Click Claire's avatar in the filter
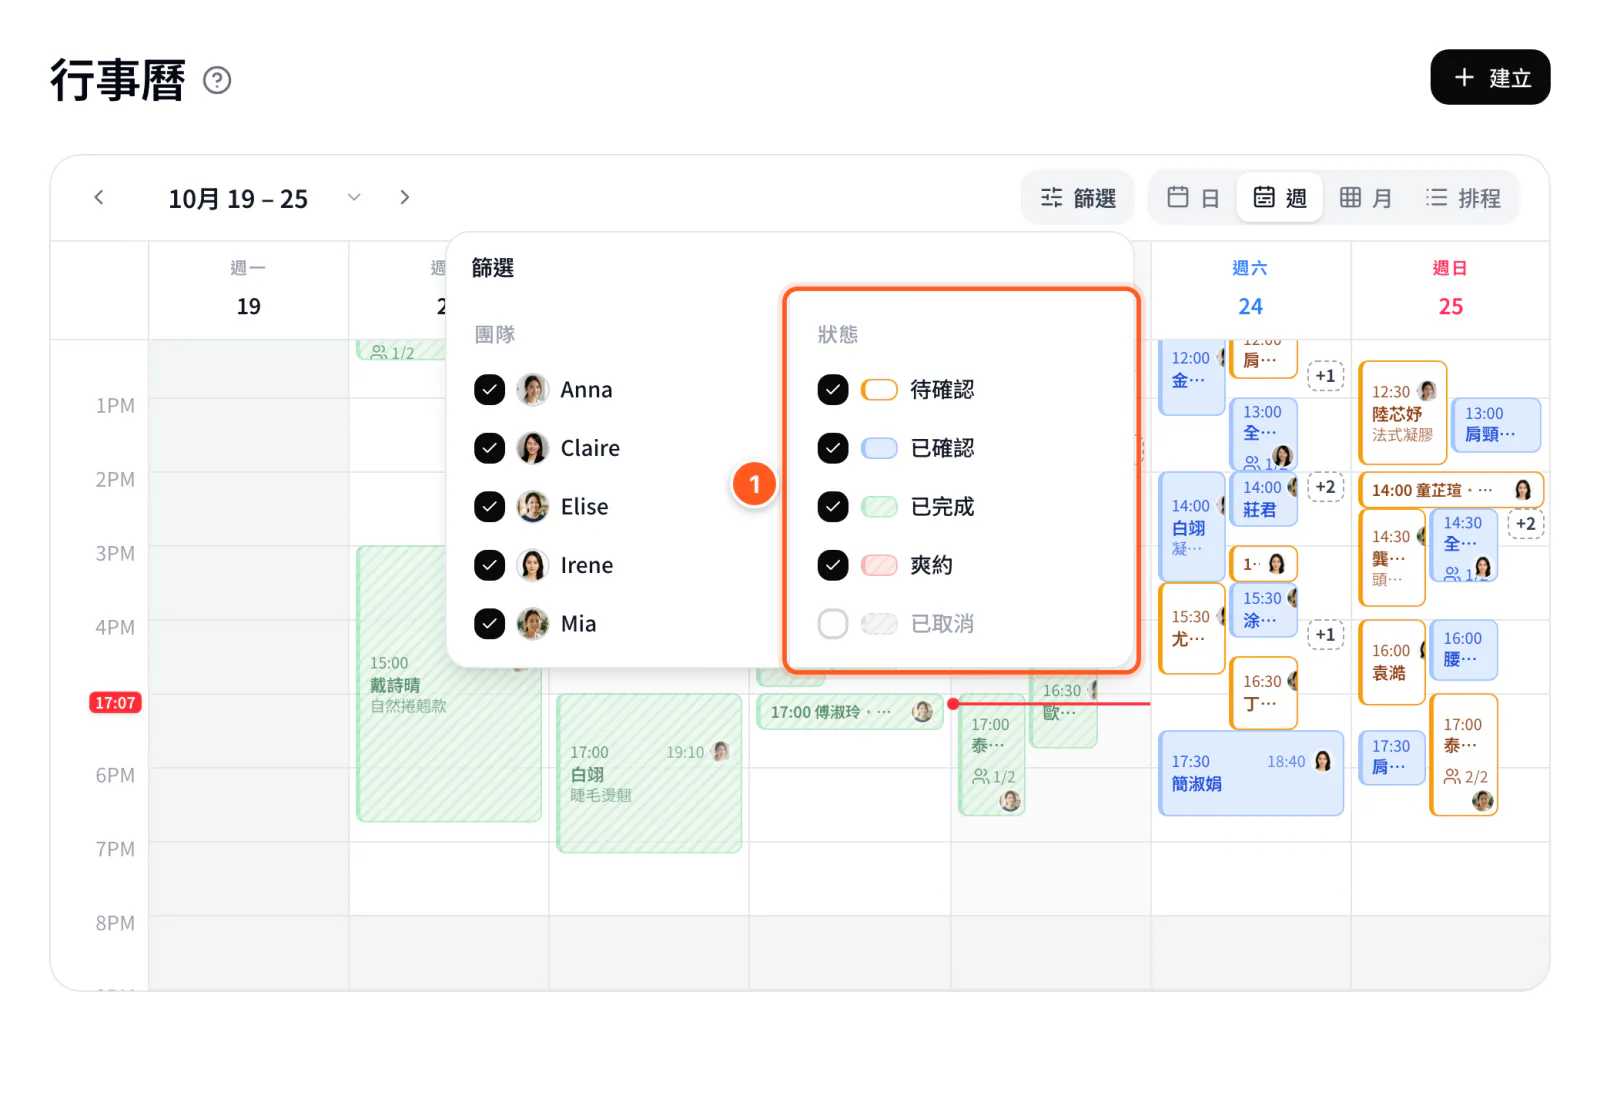 pyautogui.click(x=533, y=448)
